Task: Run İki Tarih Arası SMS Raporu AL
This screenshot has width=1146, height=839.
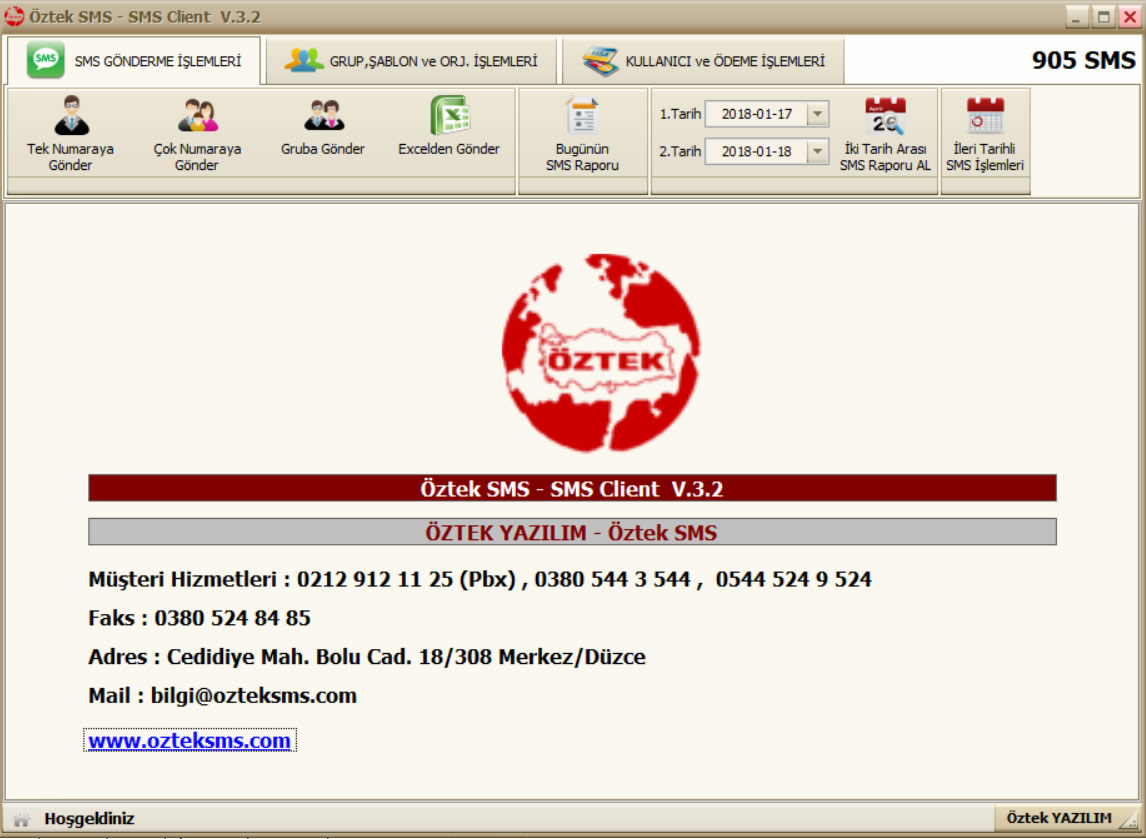Action: click(x=884, y=134)
